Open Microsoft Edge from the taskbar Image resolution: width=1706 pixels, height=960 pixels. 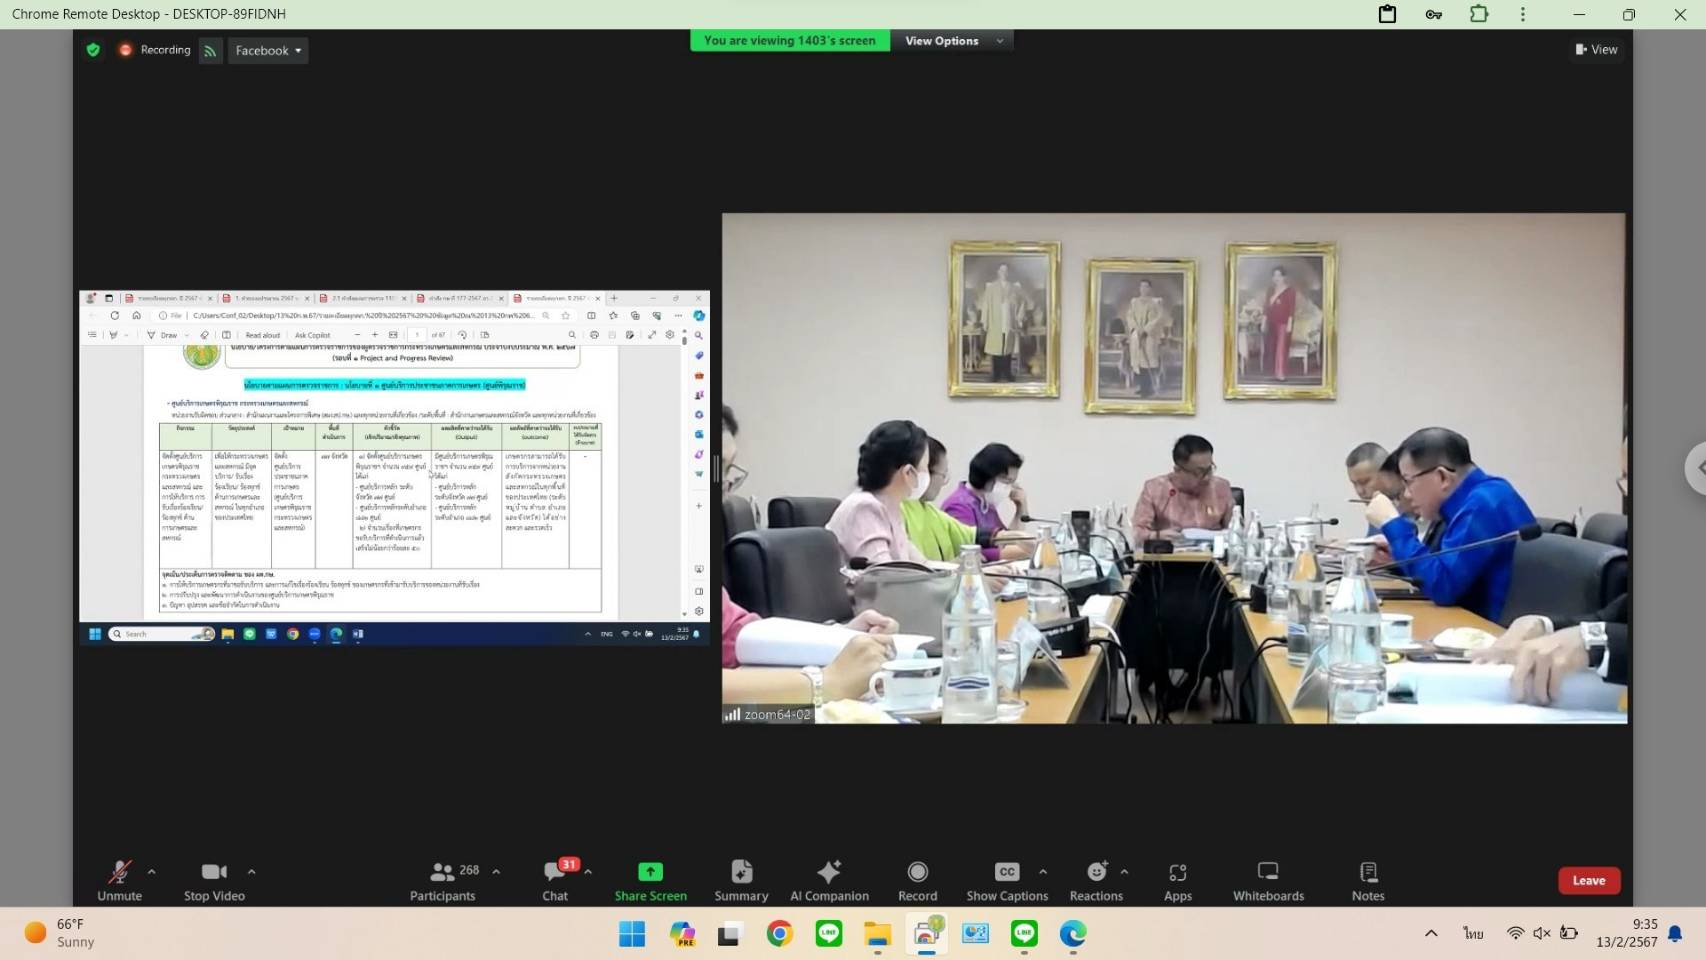[x=1073, y=934]
